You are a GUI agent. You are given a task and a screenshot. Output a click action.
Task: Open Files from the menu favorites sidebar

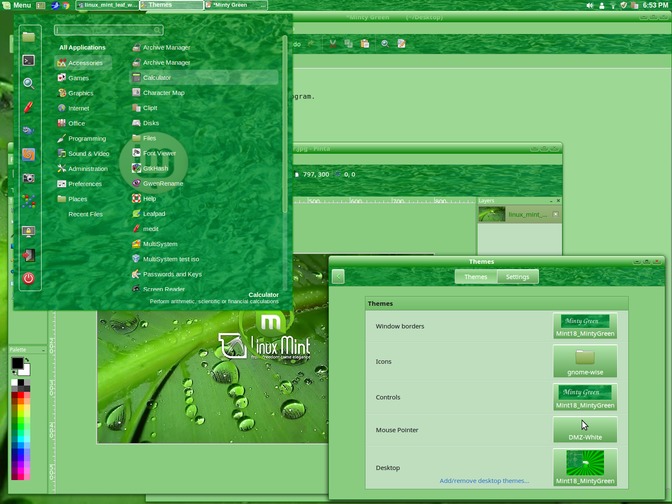click(x=29, y=37)
